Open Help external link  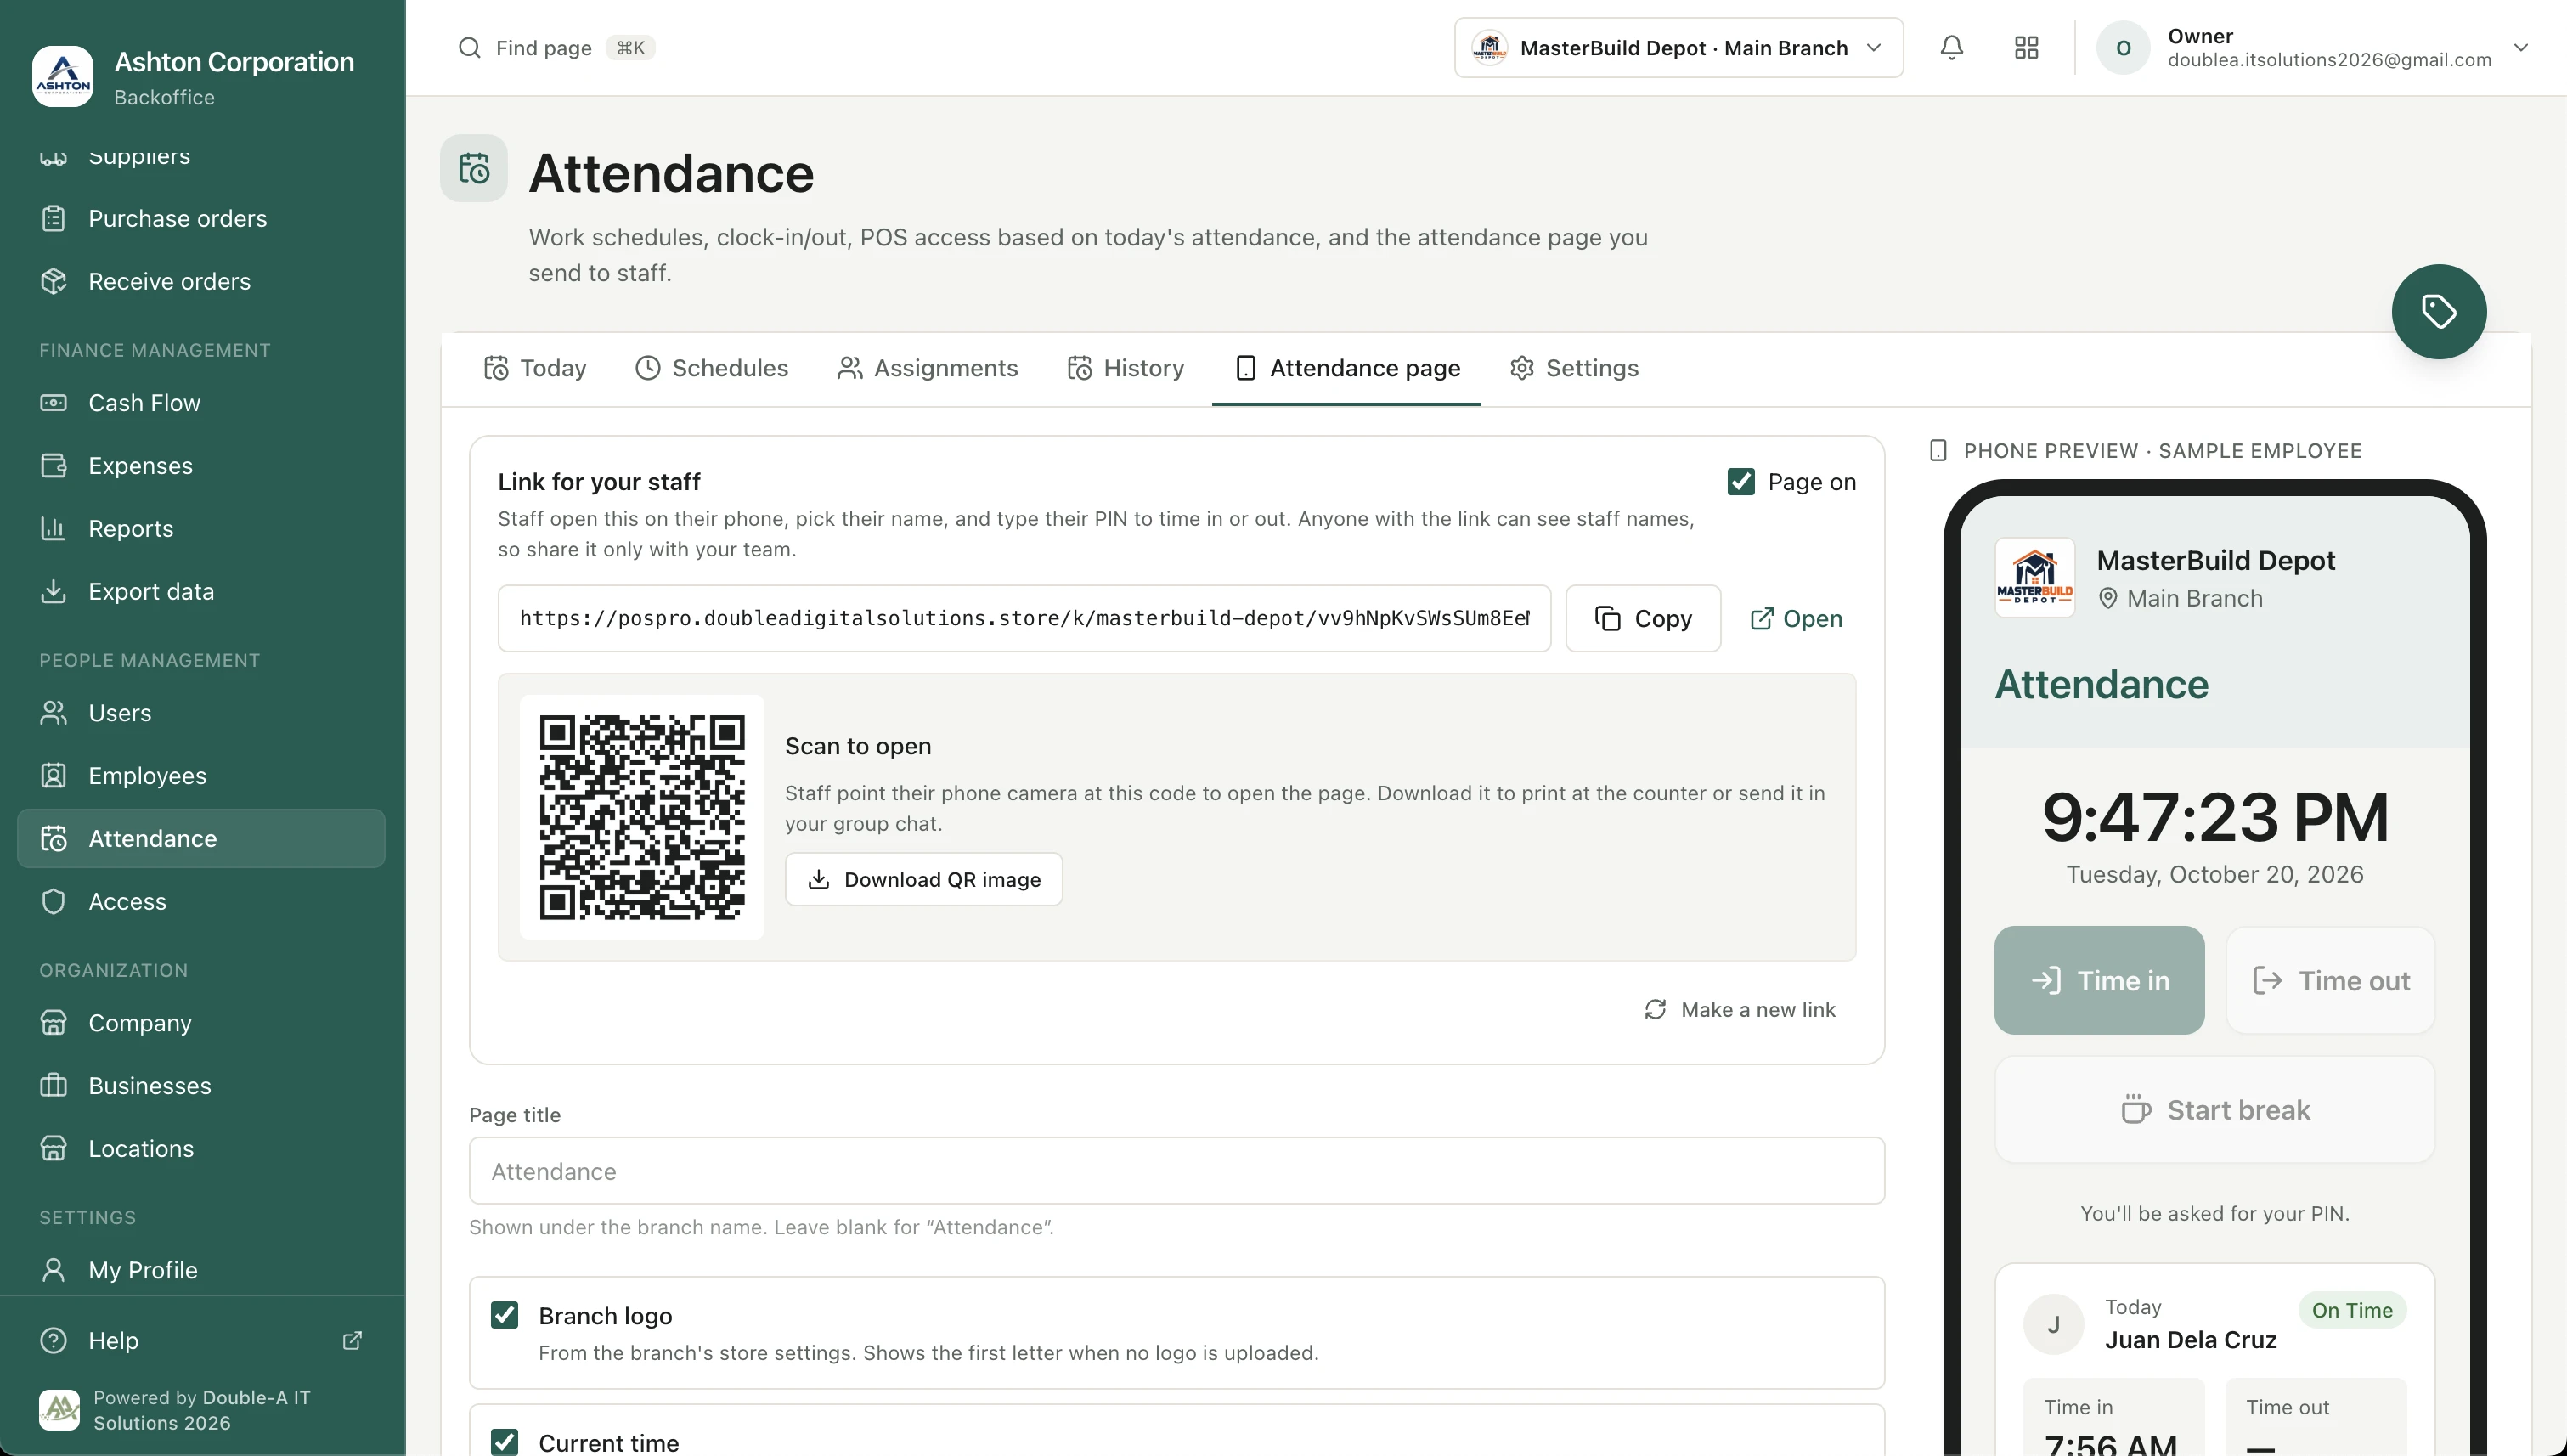201,1341
